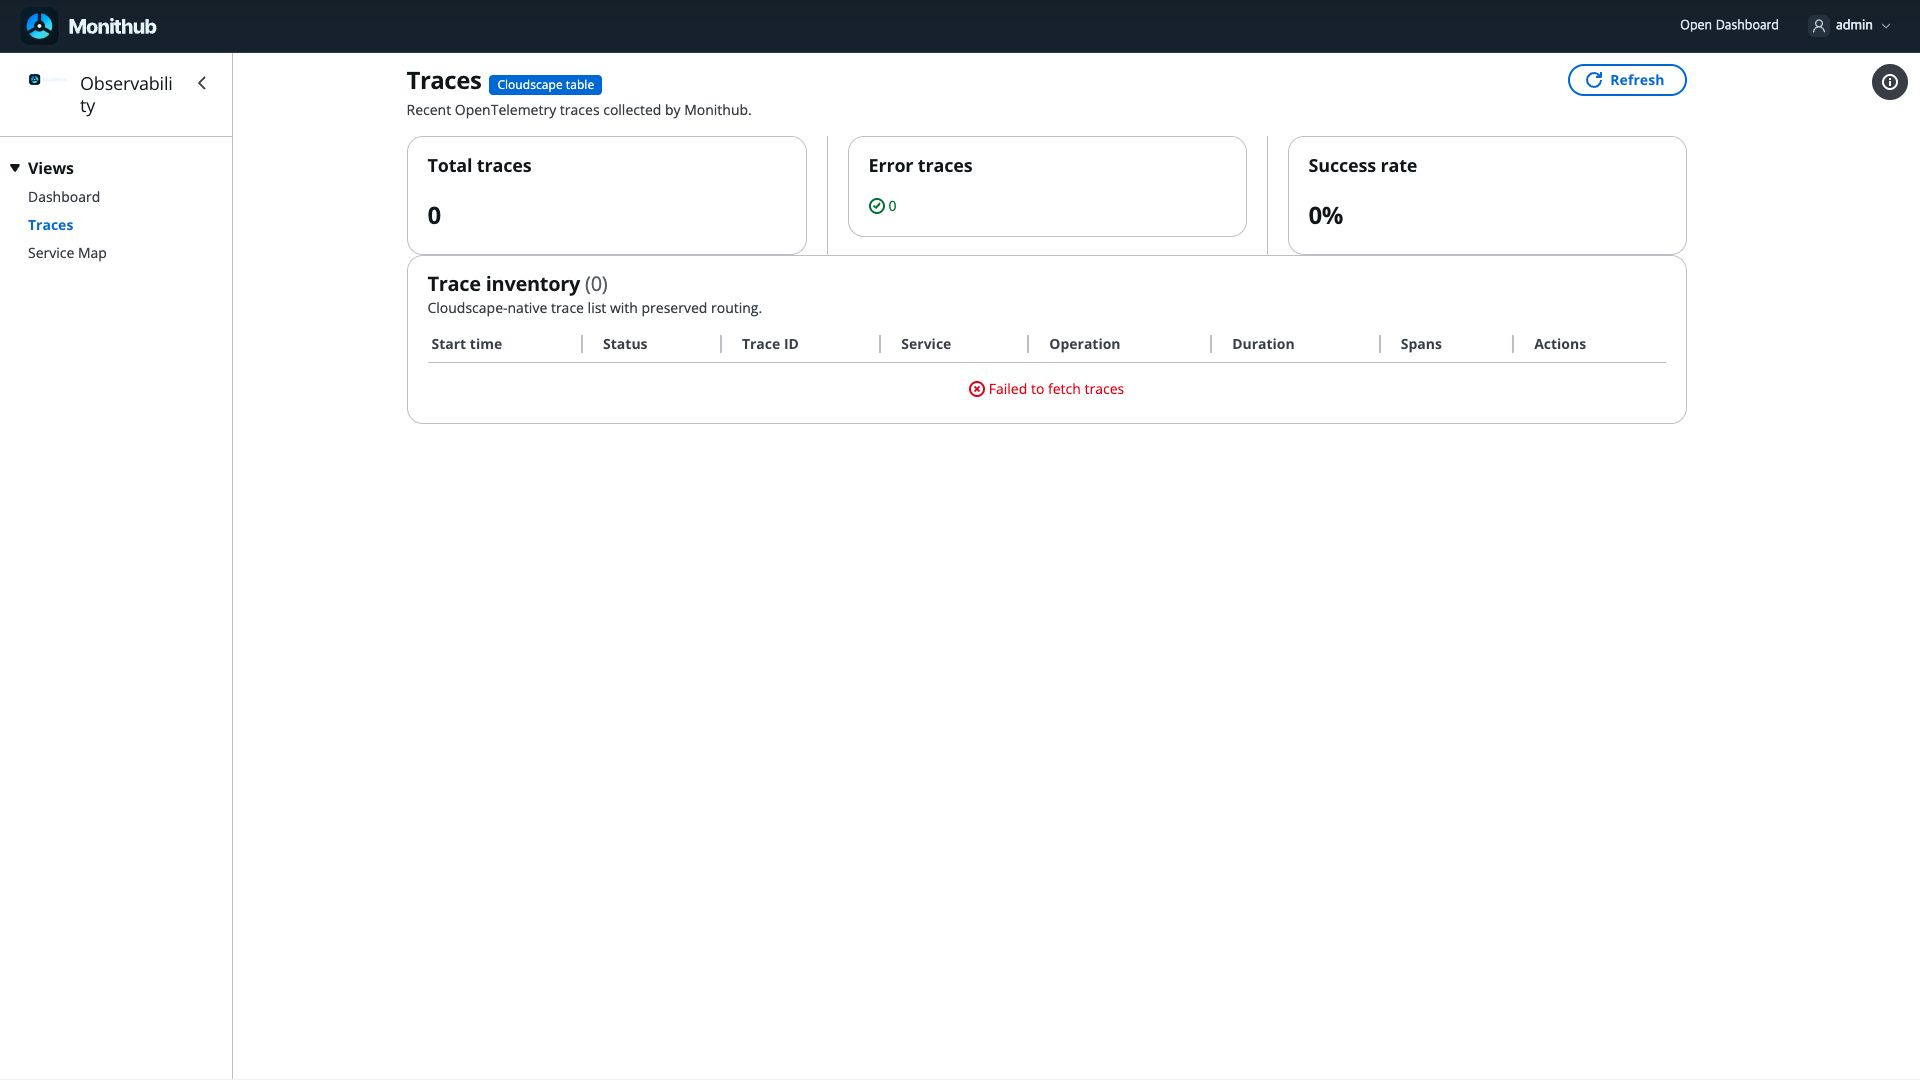The width and height of the screenshot is (1920, 1080).
Task: Open the admin dropdown arrow
Action: [x=1886, y=26]
